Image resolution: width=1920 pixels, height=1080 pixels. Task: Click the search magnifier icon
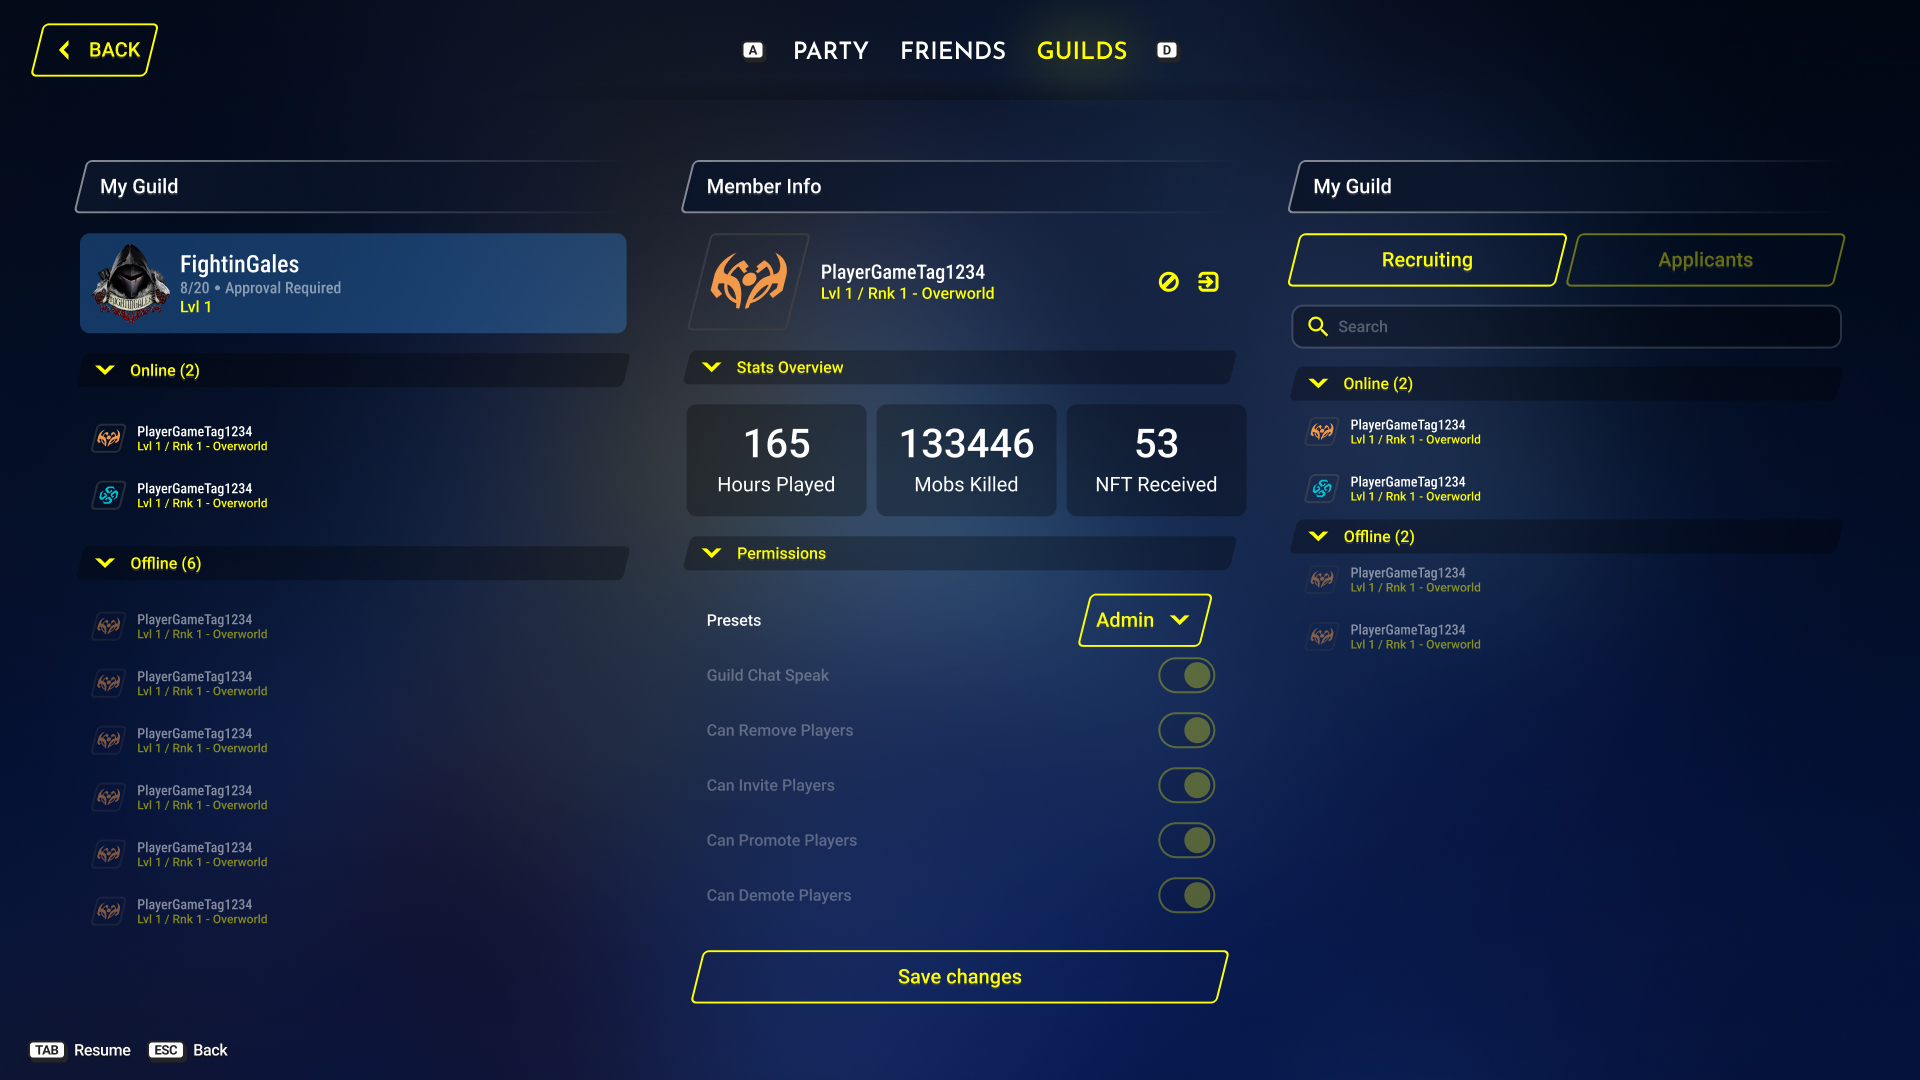(x=1317, y=327)
